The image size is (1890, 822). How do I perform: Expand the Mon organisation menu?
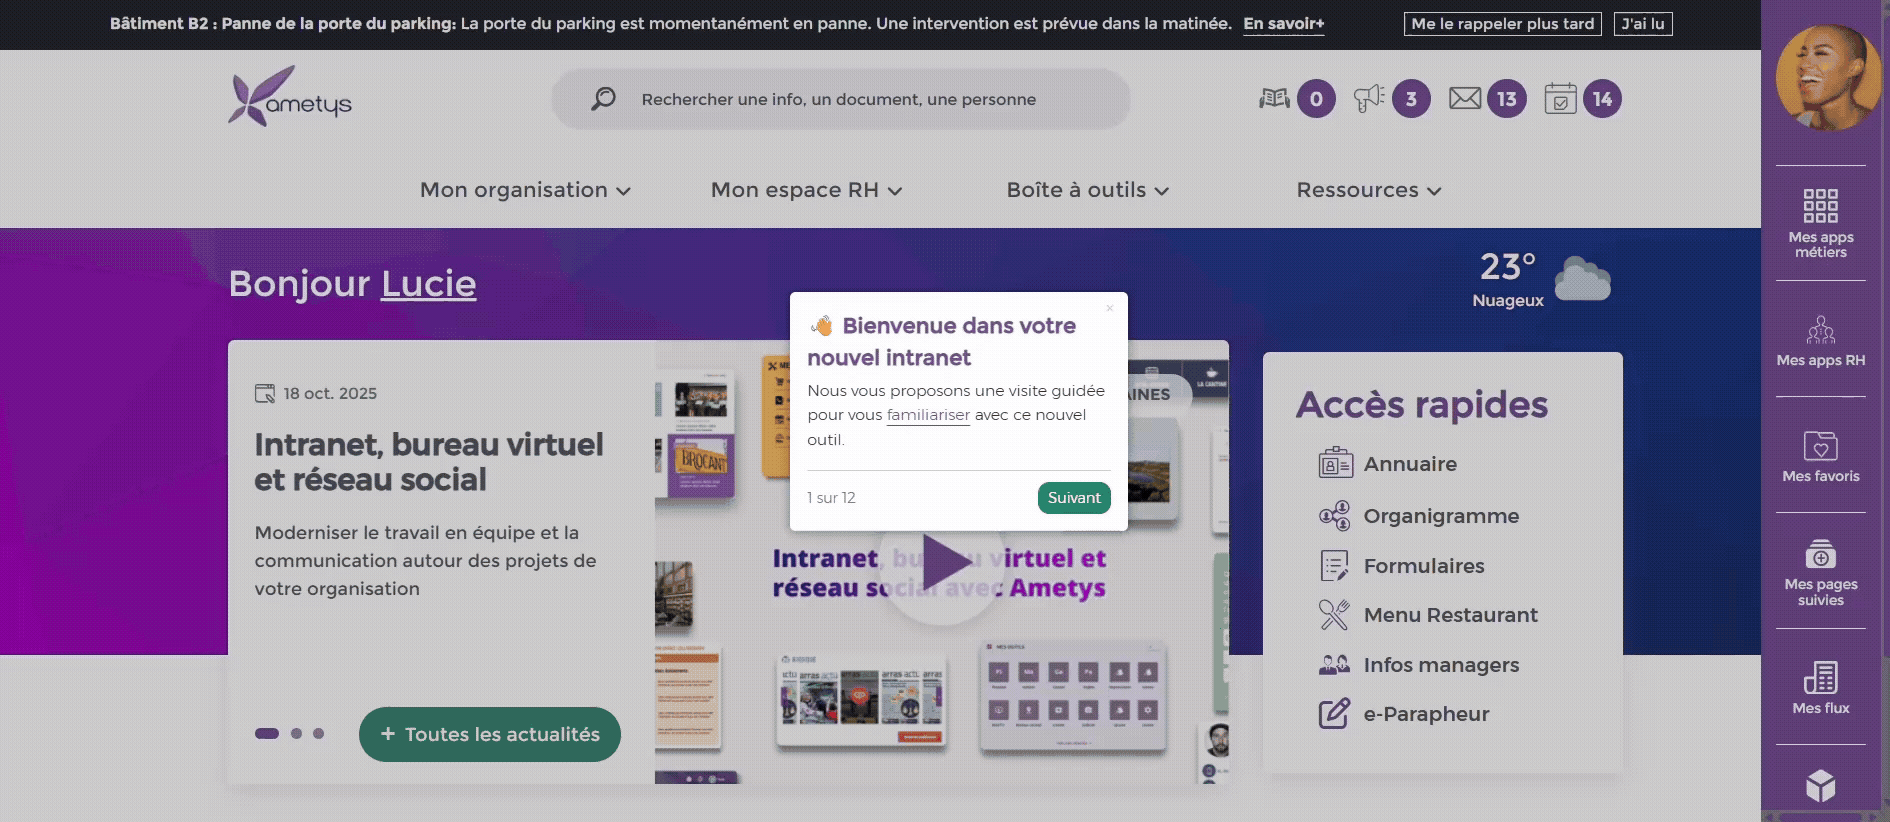[x=525, y=190]
